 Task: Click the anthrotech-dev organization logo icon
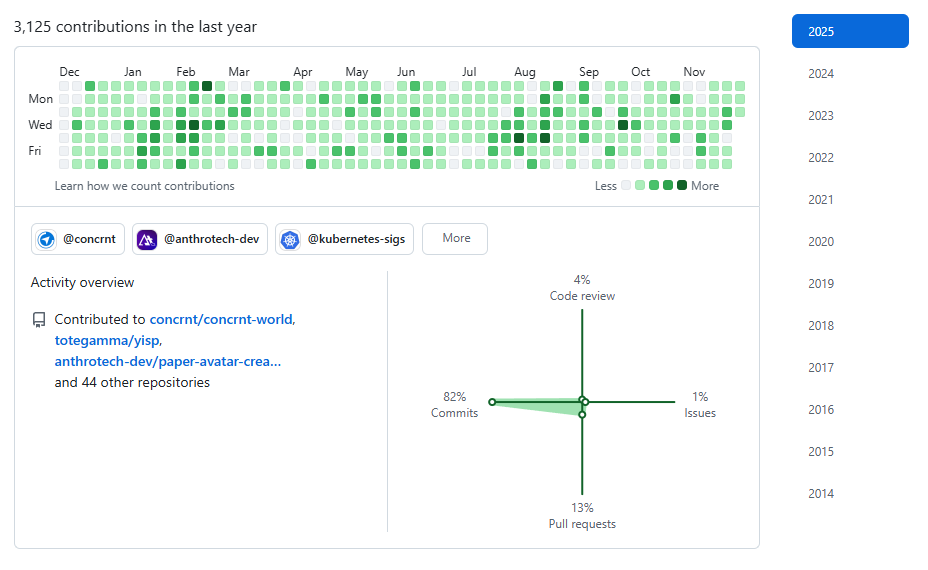[147, 239]
